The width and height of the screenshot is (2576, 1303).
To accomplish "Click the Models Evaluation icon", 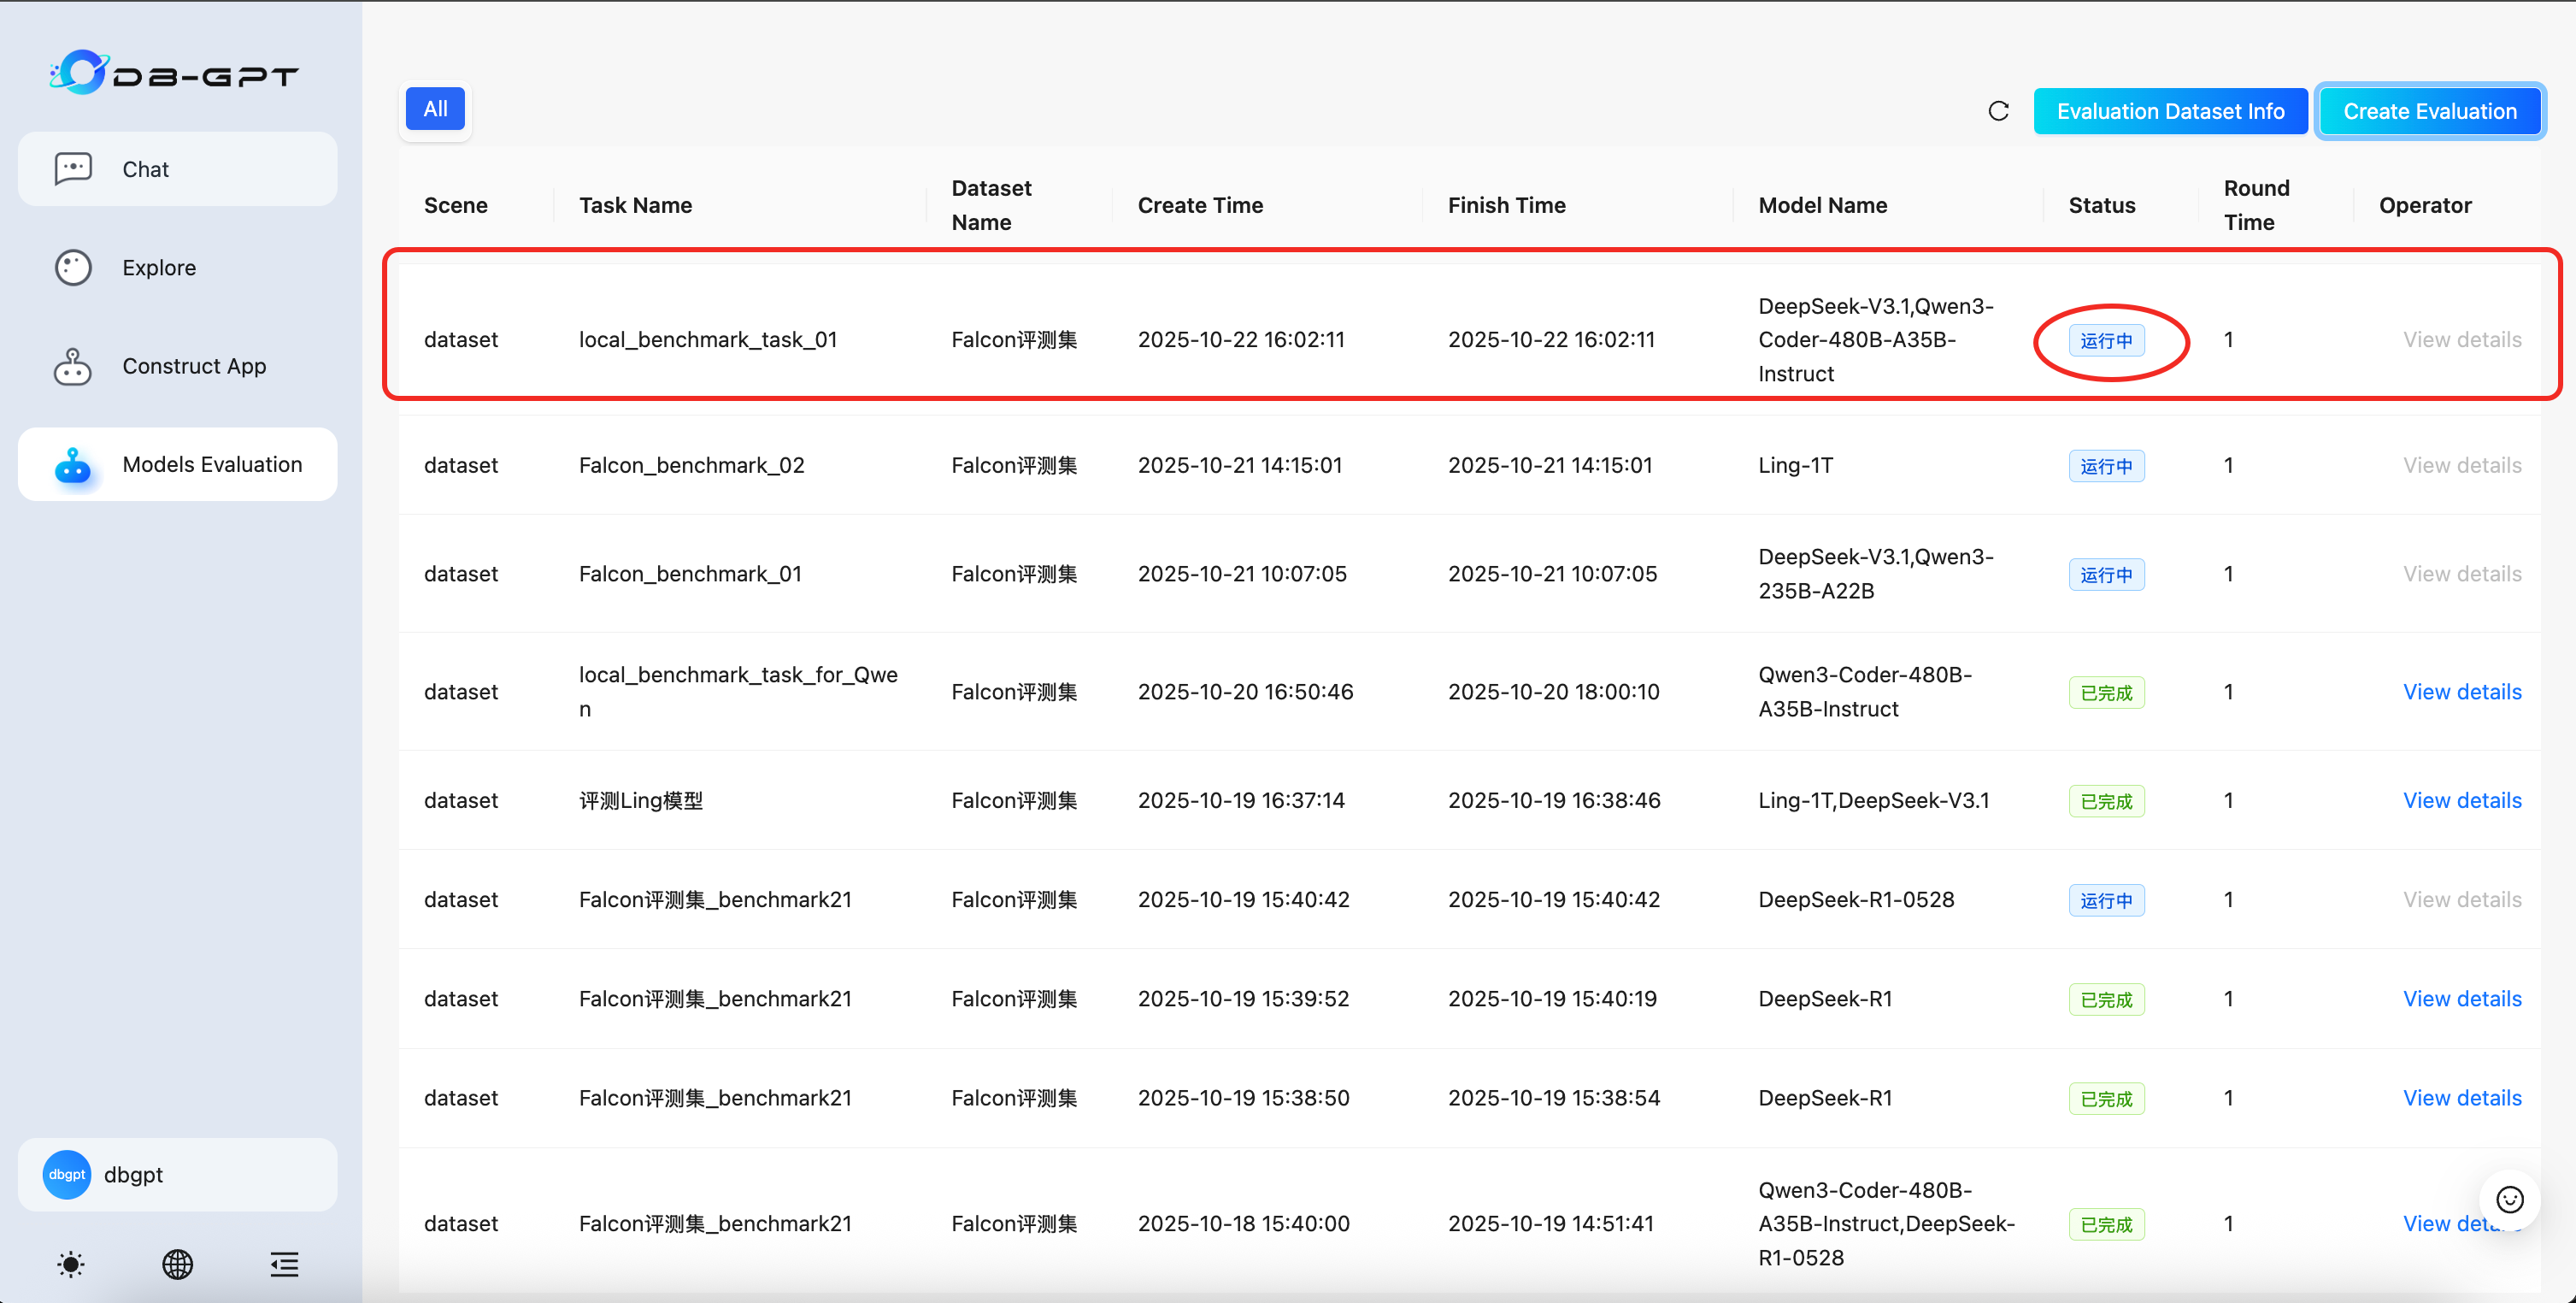I will pyautogui.click(x=73, y=465).
